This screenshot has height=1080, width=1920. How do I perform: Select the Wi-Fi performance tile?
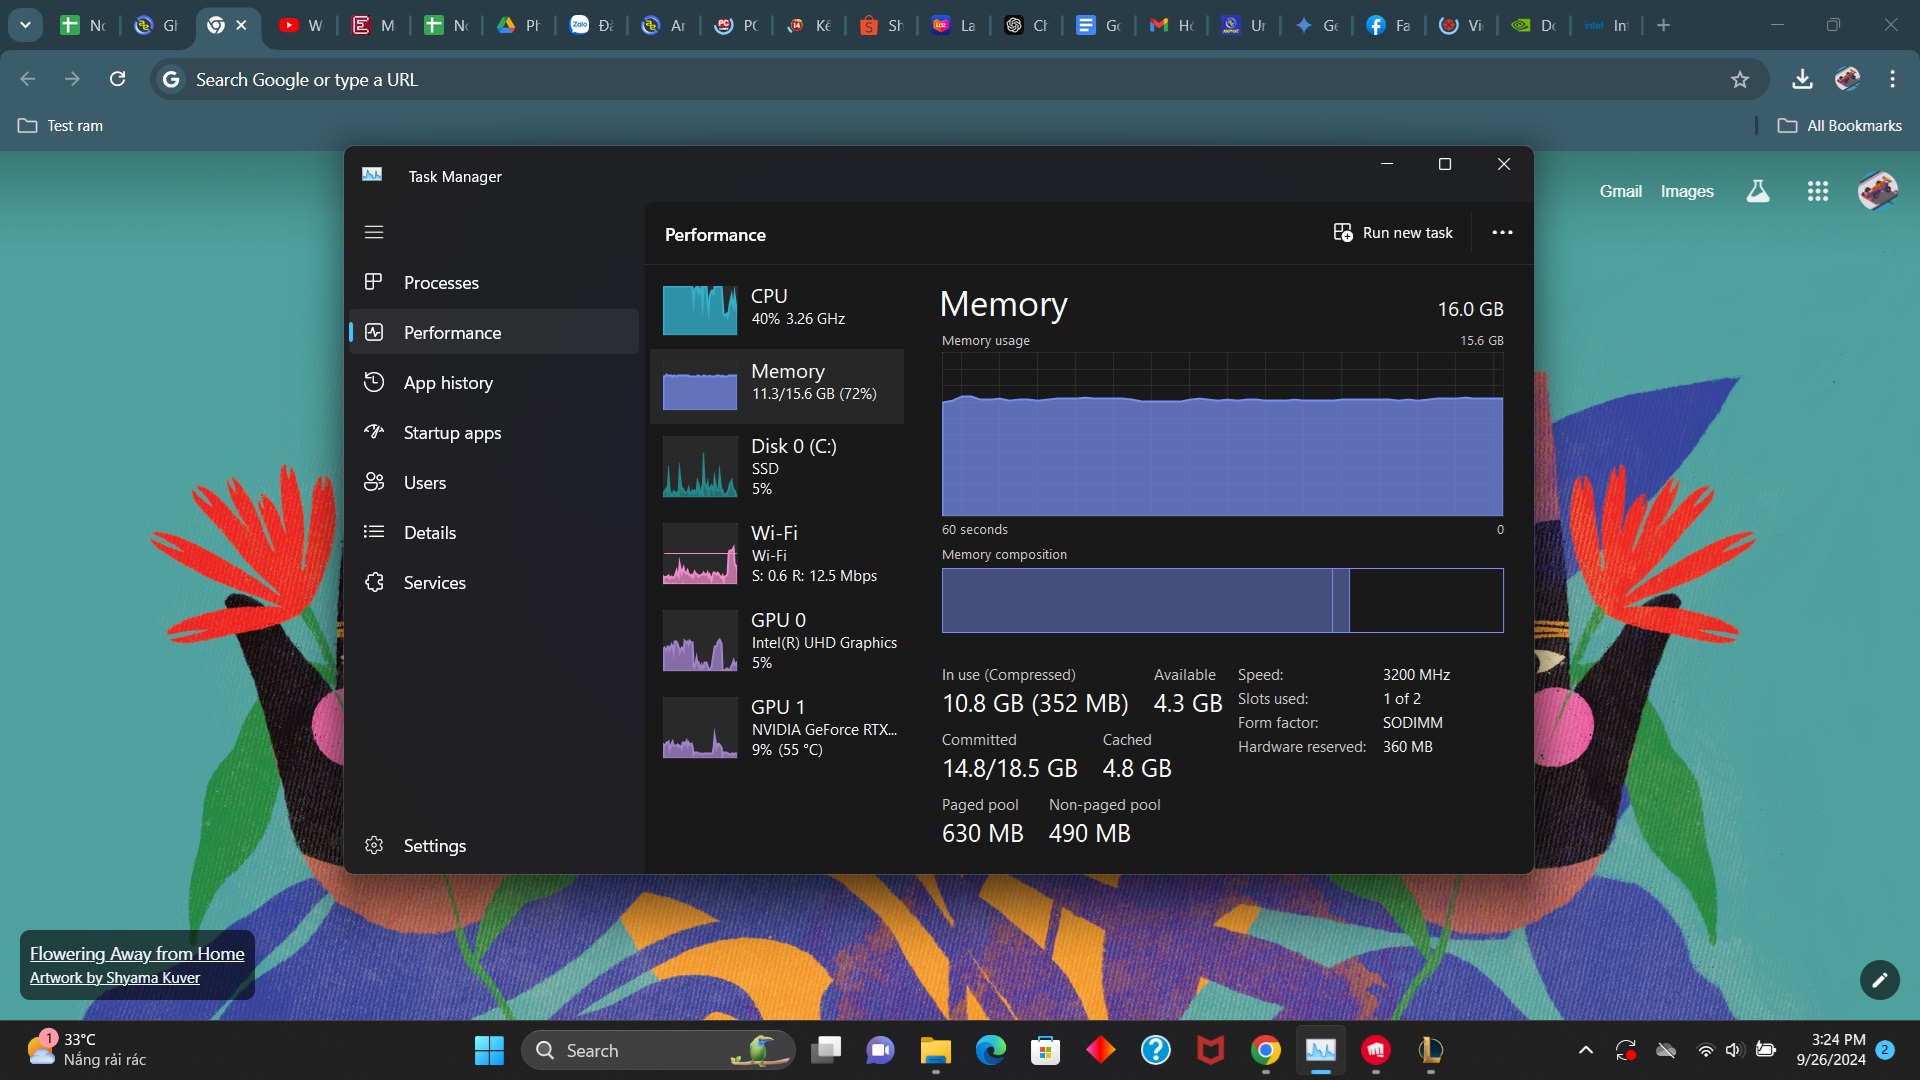[777, 554]
